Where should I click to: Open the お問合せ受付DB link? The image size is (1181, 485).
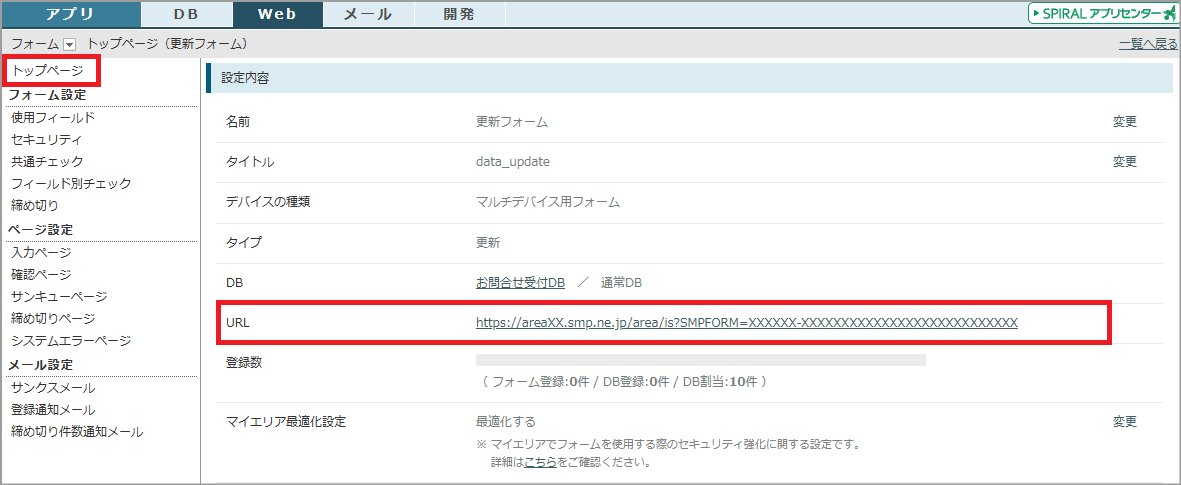pyautogui.click(x=520, y=283)
